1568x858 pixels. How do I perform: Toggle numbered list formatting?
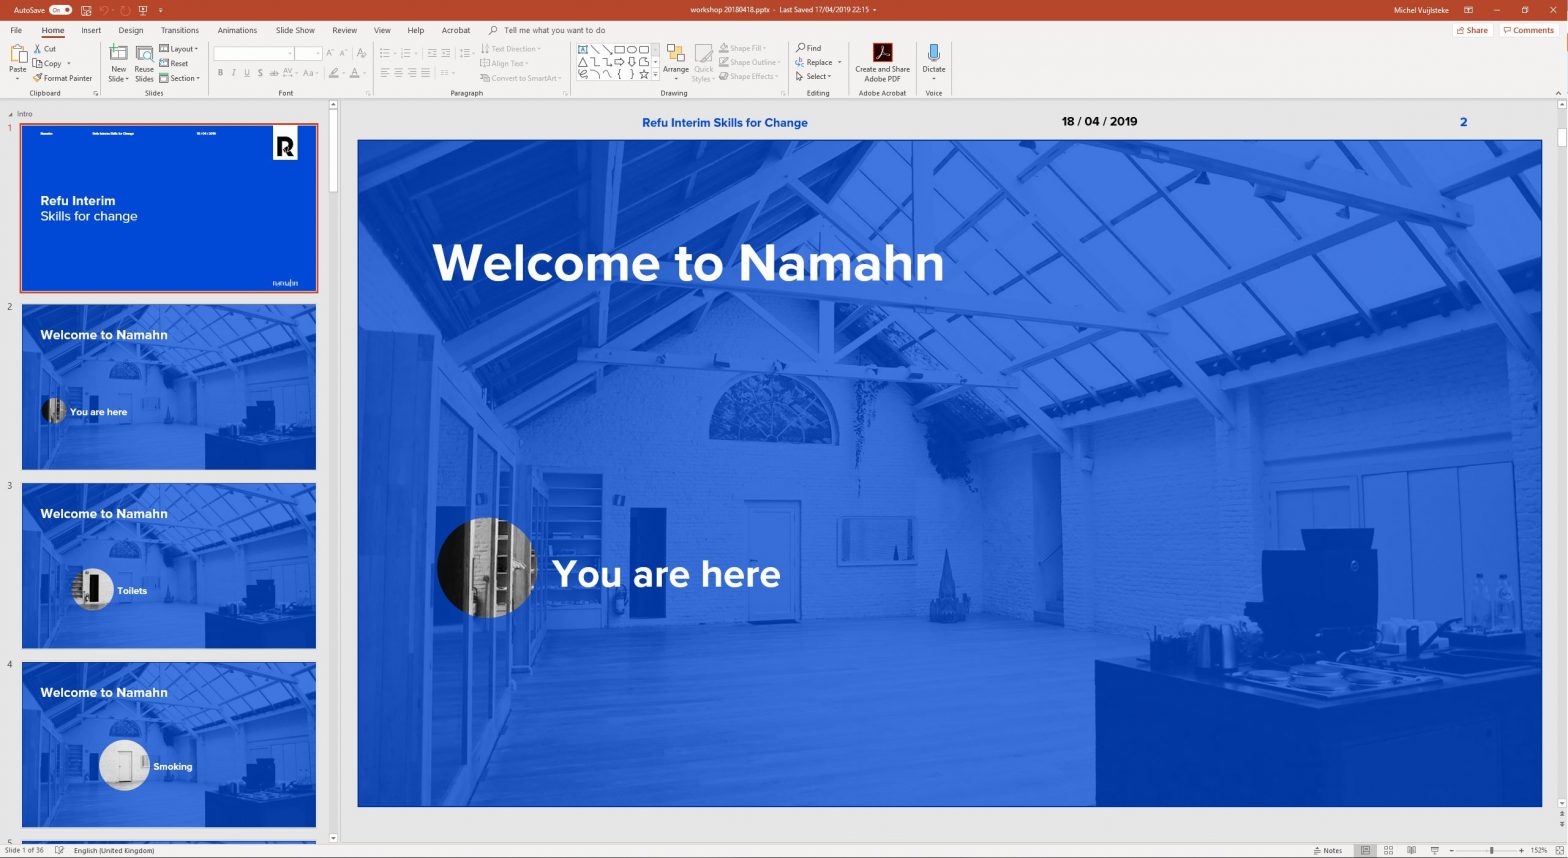coord(405,53)
